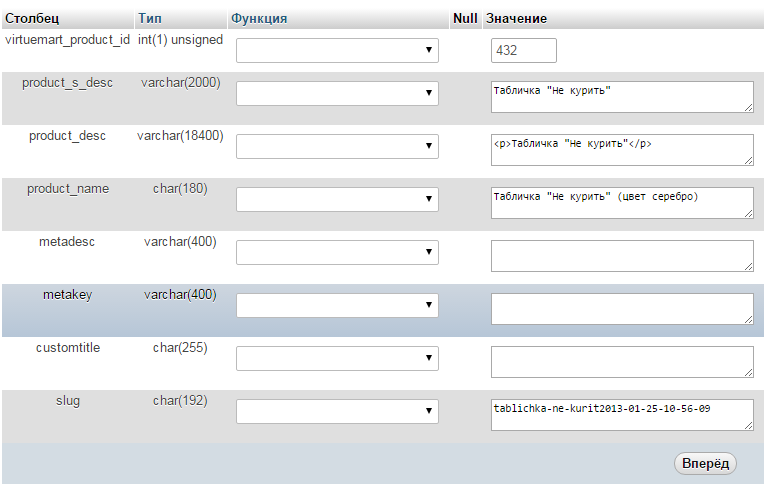The width and height of the screenshot is (767, 484).
Task: Click the Функция column header
Action: coord(259,18)
